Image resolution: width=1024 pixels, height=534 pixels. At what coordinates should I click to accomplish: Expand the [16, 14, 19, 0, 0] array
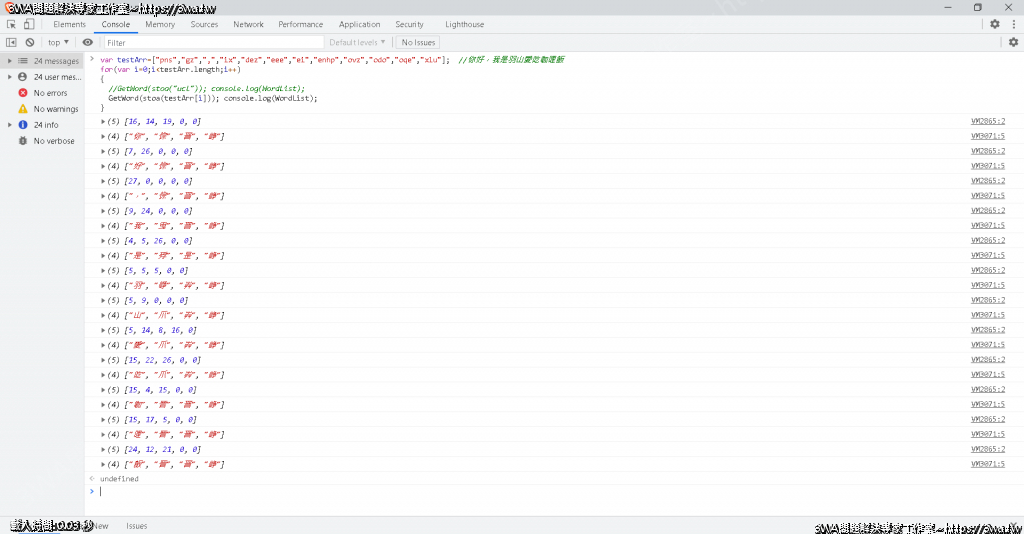tap(104, 121)
